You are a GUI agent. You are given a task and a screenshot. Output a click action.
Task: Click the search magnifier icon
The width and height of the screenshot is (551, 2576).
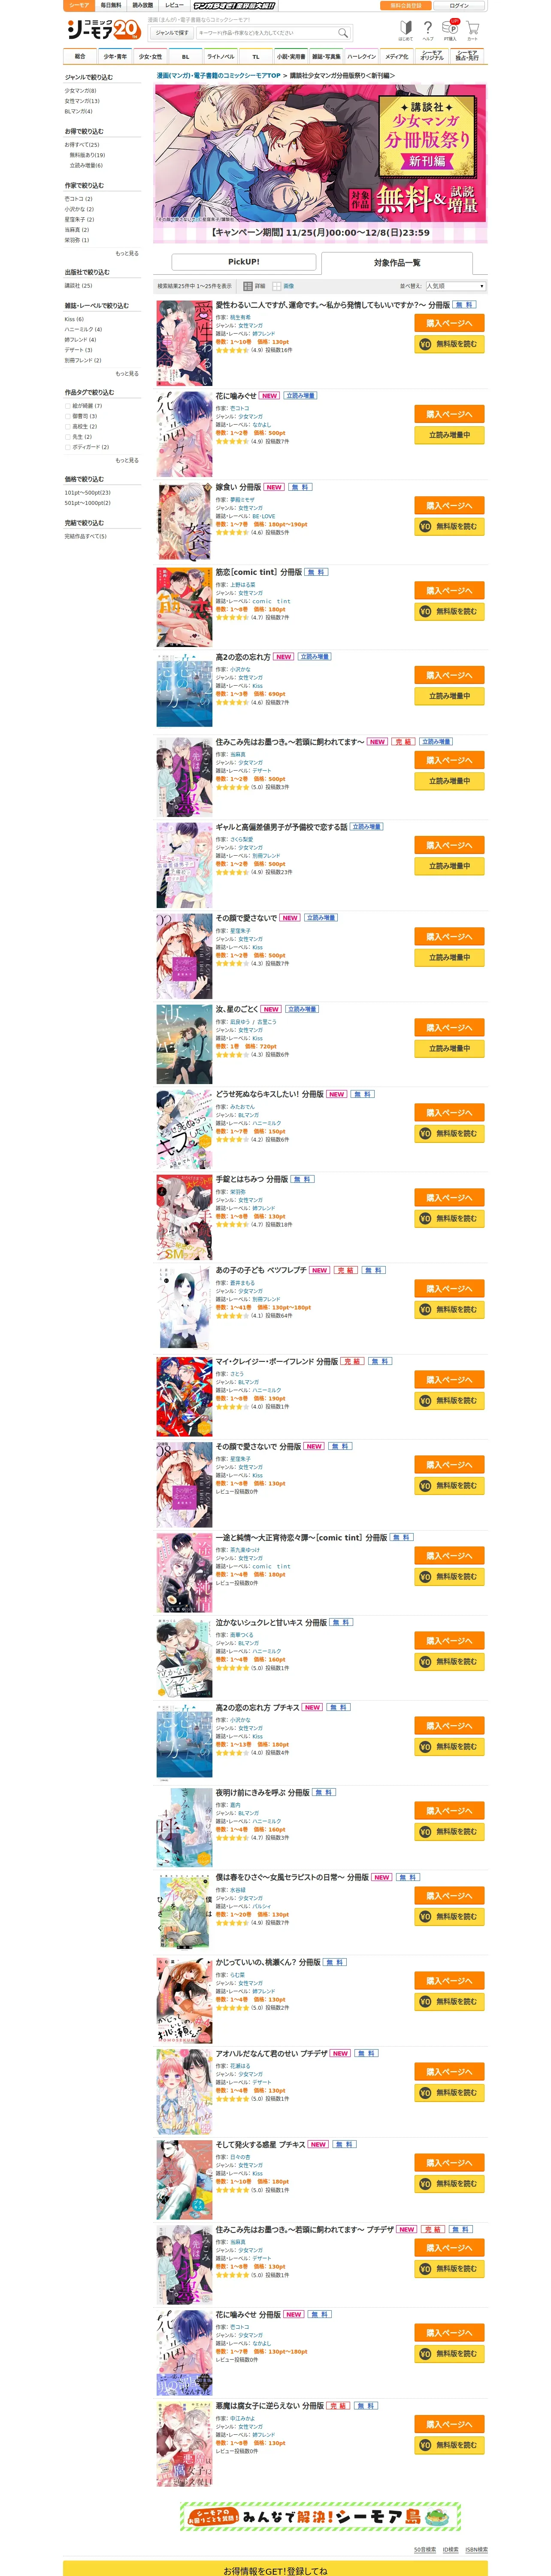[343, 32]
